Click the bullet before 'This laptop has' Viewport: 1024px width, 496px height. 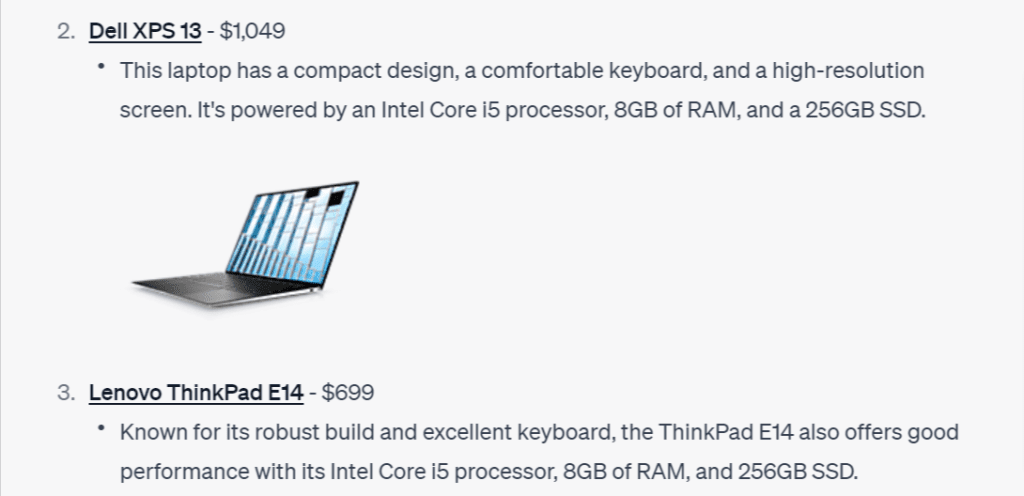pyautogui.click(x=101, y=66)
